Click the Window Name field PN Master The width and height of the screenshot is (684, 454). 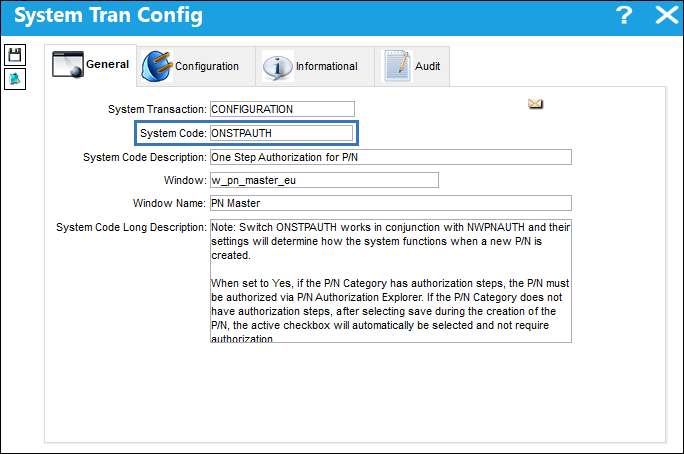pyautogui.click(x=391, y=203)
